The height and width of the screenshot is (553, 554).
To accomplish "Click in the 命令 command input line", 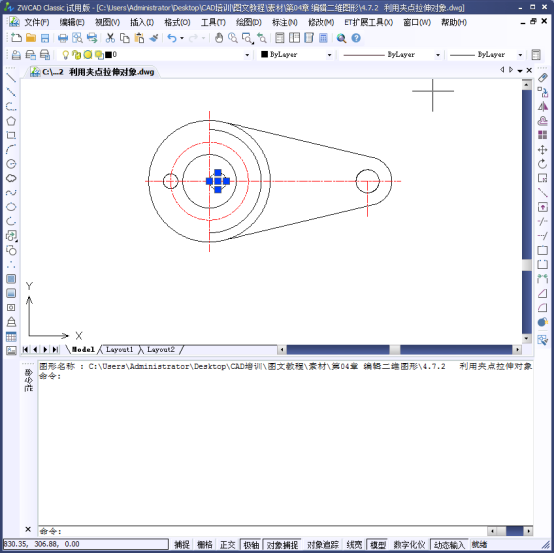I will pos(261,531).
